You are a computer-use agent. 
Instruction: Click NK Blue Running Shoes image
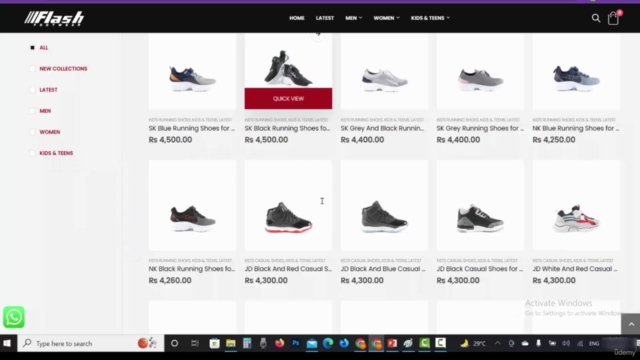coord(576,71)
